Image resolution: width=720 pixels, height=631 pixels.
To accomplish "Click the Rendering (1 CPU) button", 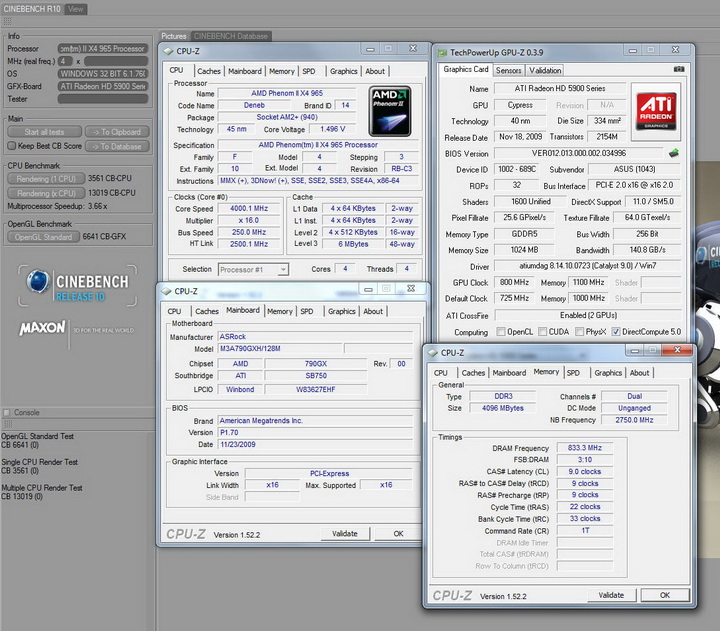I will tap(45, 179).
